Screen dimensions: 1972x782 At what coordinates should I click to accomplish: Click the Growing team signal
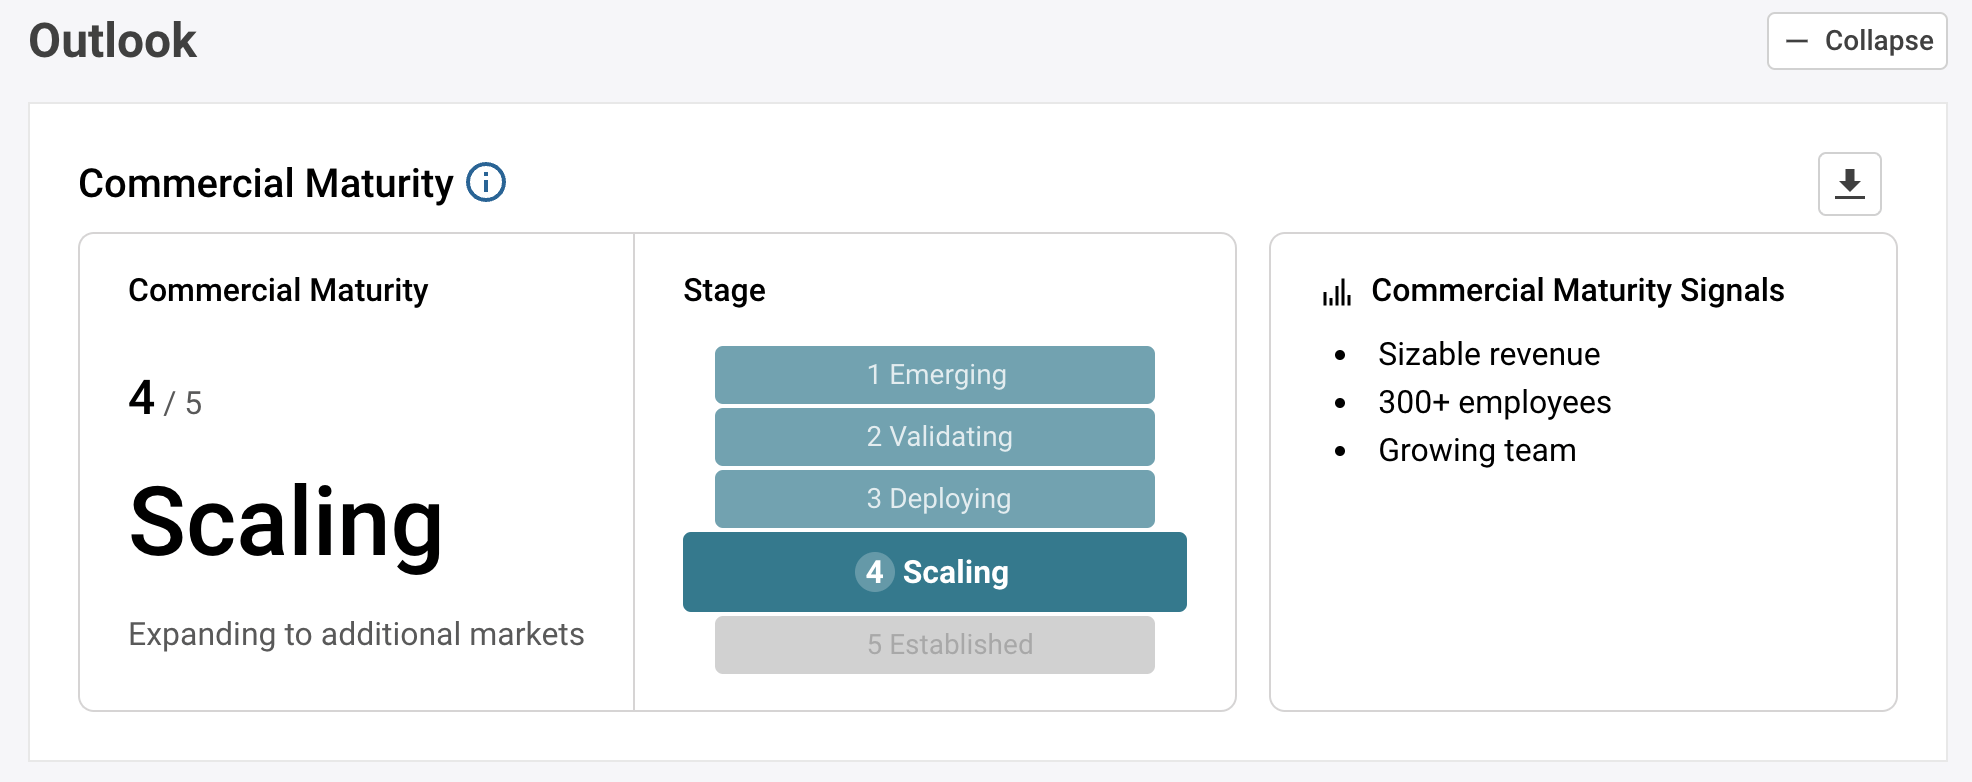tap(1476, 450)
